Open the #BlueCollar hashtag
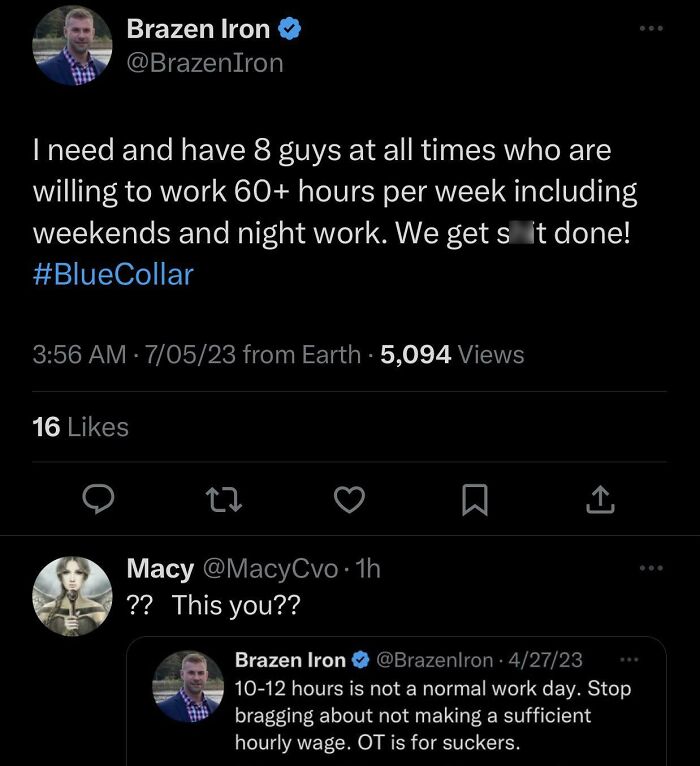The height and width of the screenshot is (766, 700). 113,273
